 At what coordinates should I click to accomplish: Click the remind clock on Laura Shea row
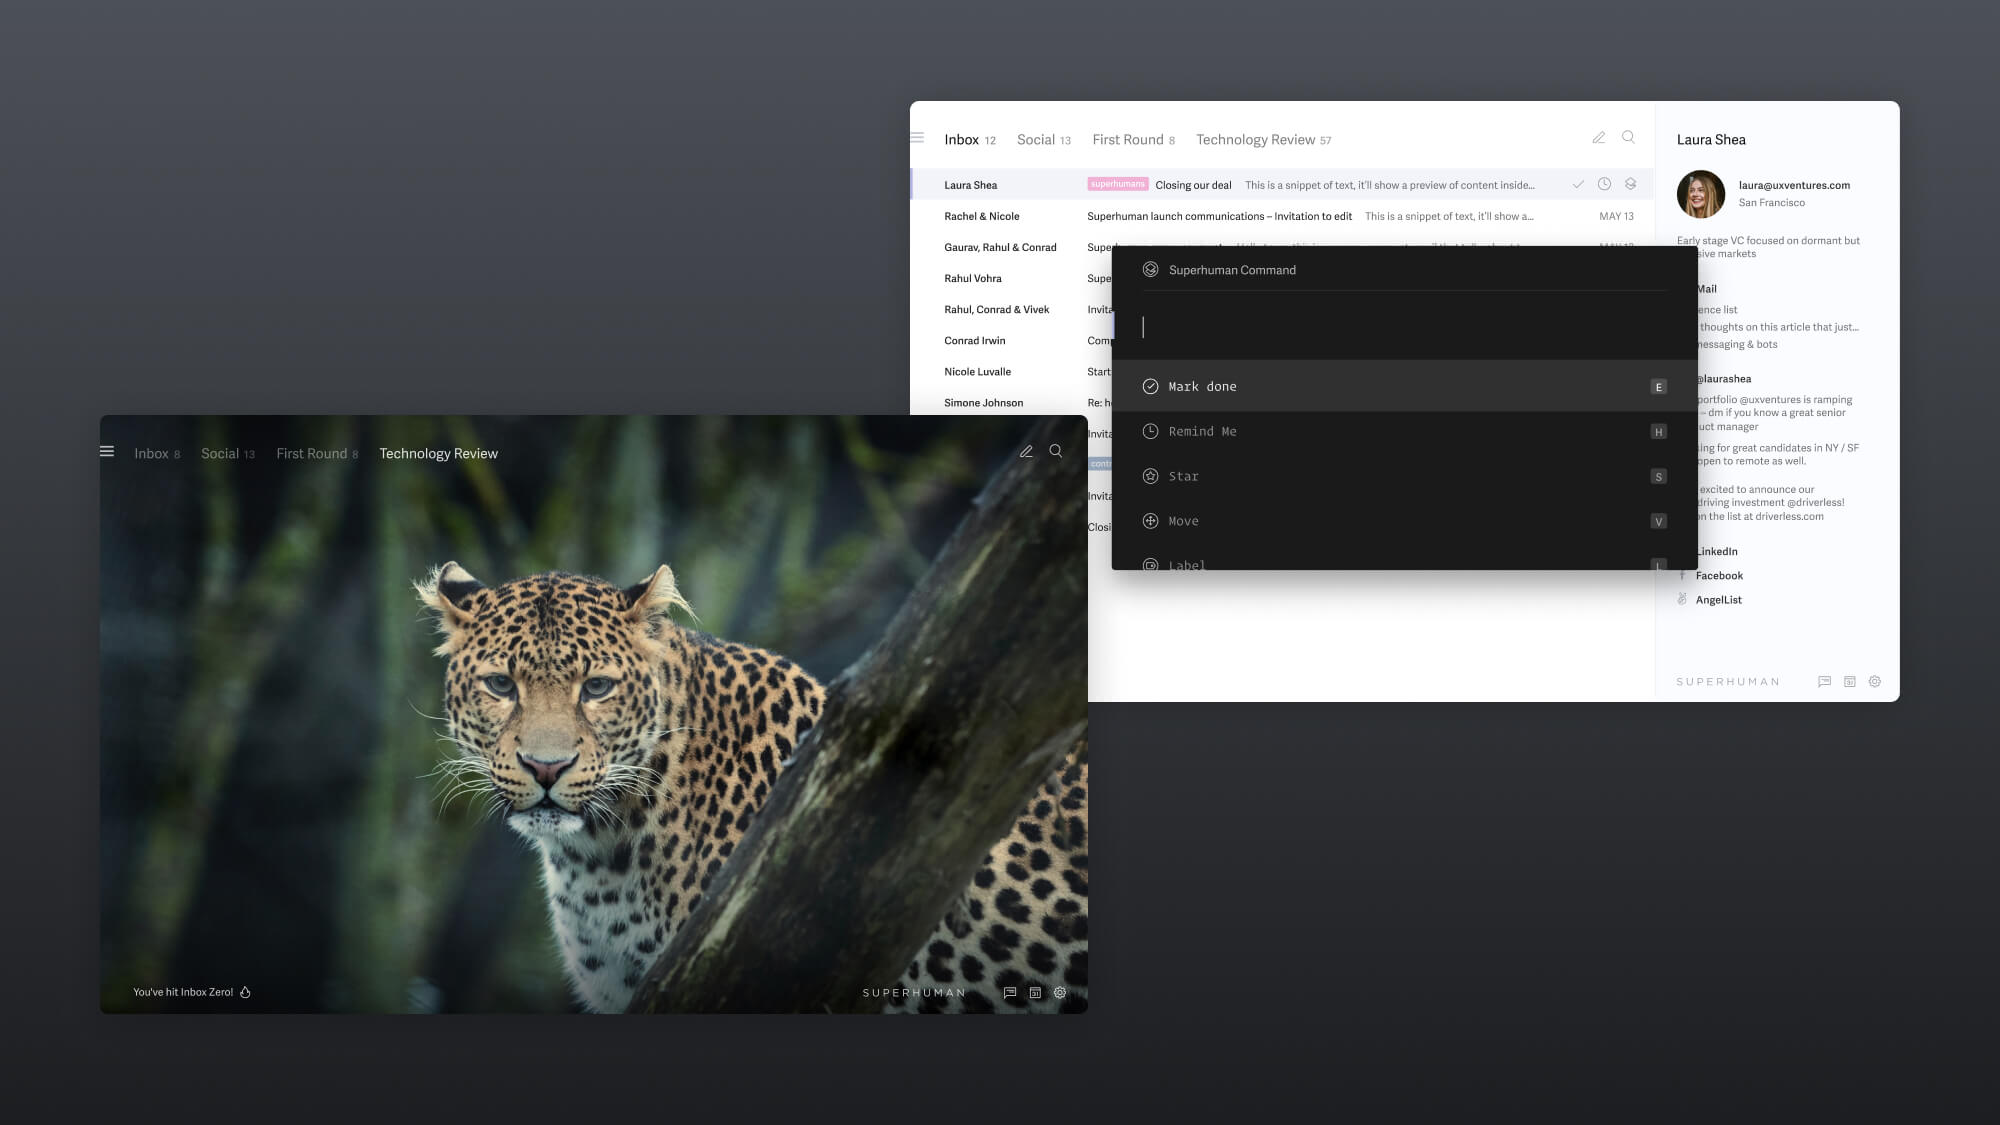(x=1604, y=185)
